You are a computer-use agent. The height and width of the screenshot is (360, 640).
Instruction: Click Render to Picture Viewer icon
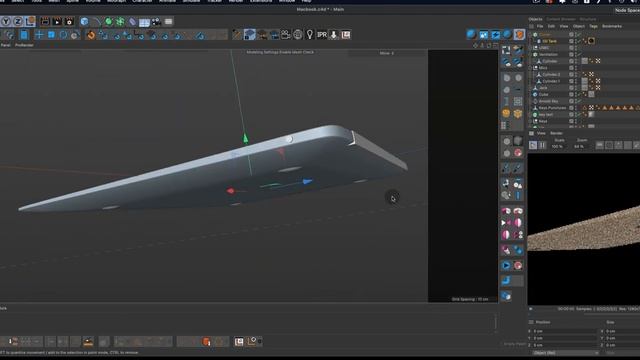(57, 22)
